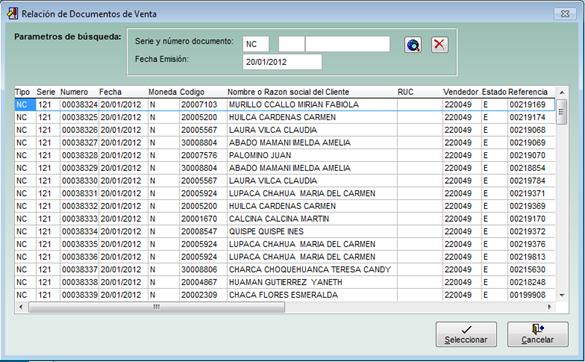Select document number 00038329
Screen dimensions: 585x362
click(79, 168)
